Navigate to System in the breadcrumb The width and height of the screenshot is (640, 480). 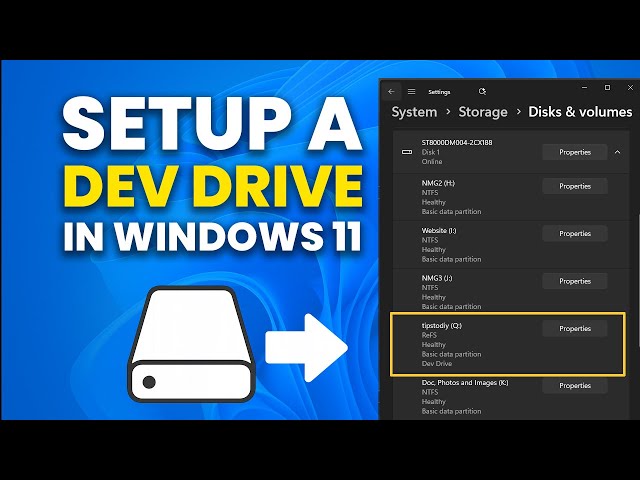coord(414,112)
